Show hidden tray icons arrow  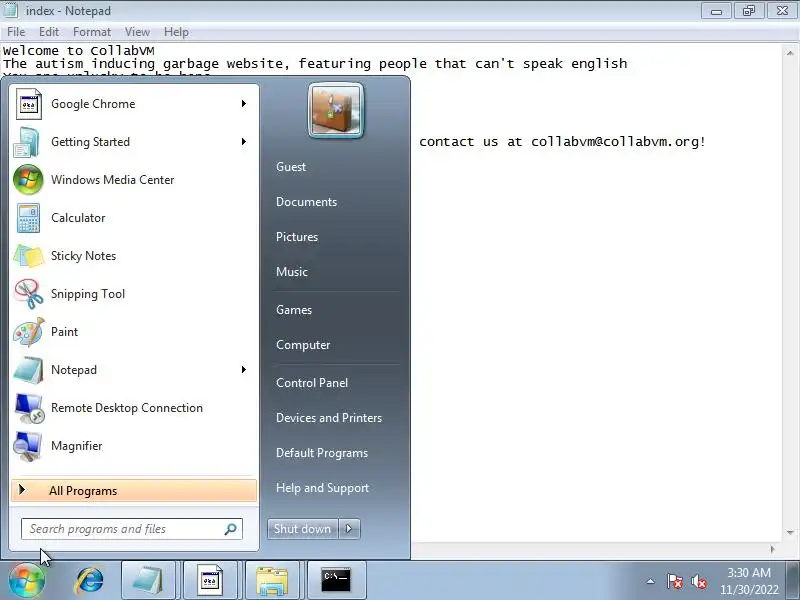651,581
